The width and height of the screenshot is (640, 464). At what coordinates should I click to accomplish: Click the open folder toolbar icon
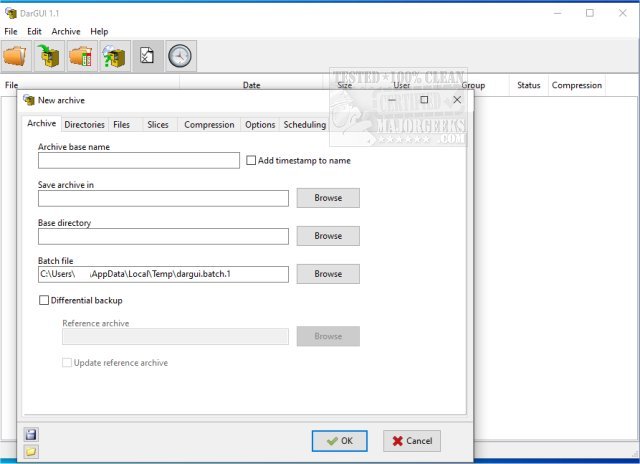point(17,57)
